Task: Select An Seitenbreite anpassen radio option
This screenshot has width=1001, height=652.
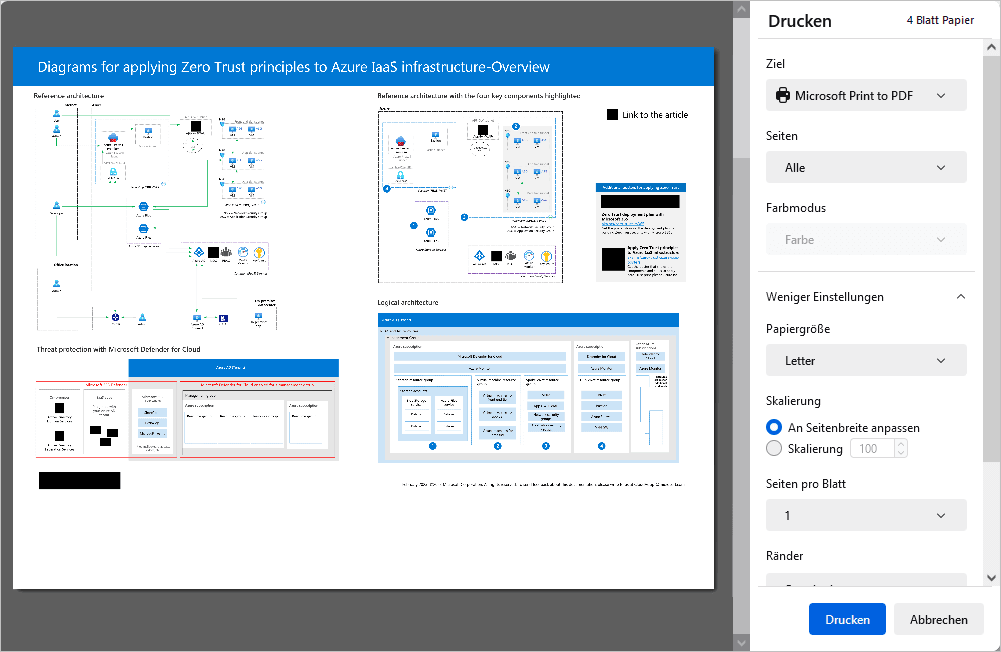Action: [x=774, y=427]
